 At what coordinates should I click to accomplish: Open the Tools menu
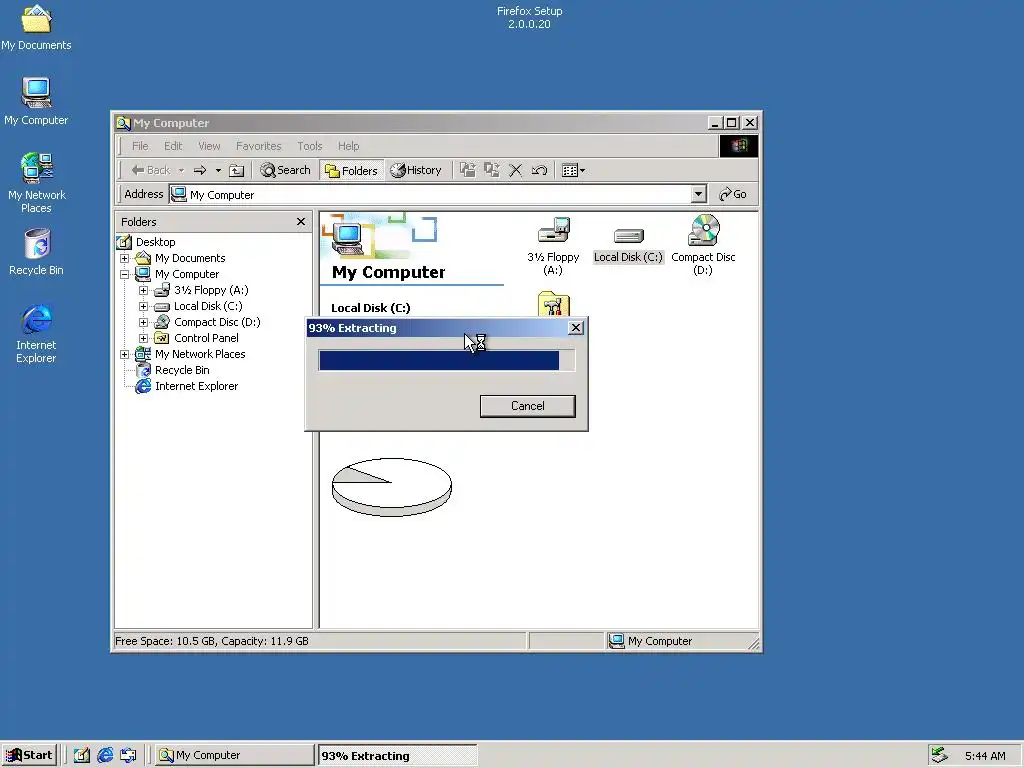(310, 146)
